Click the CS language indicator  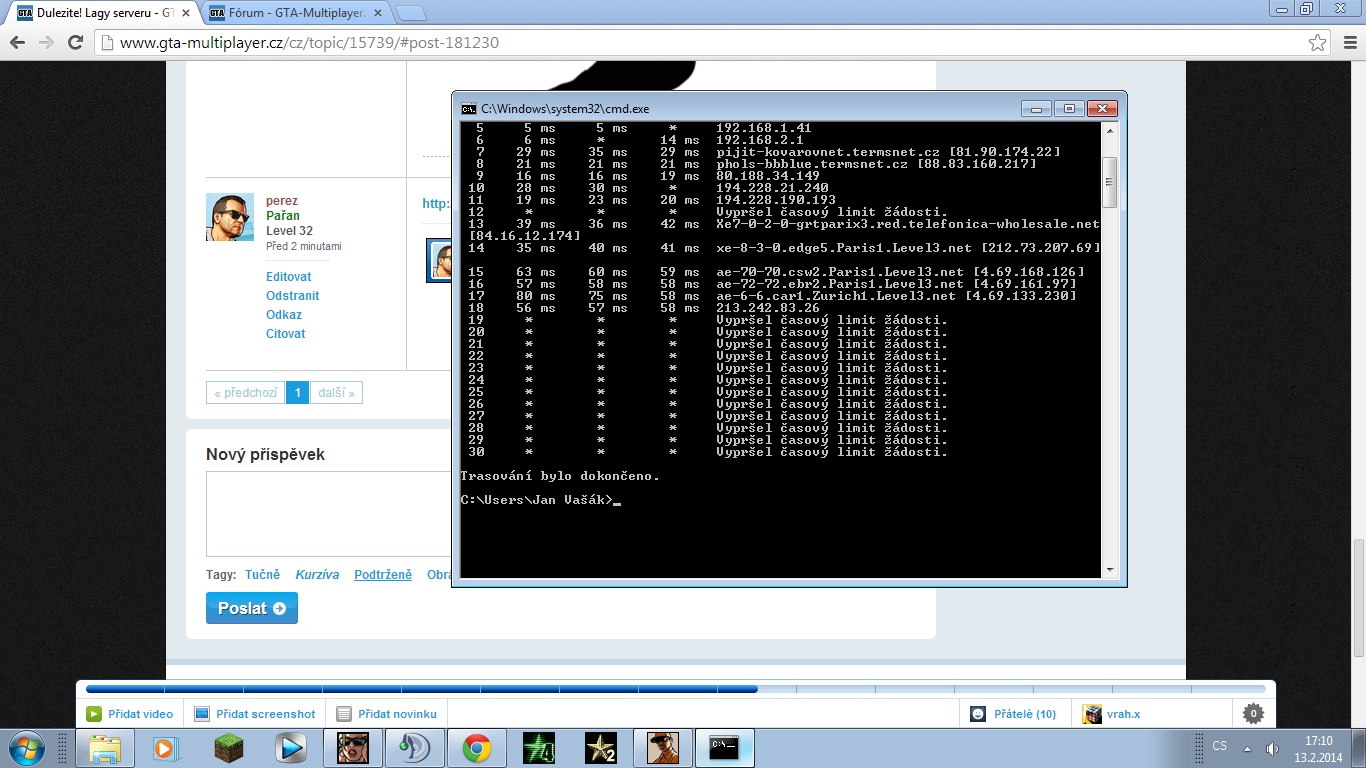click(1219, 746)
